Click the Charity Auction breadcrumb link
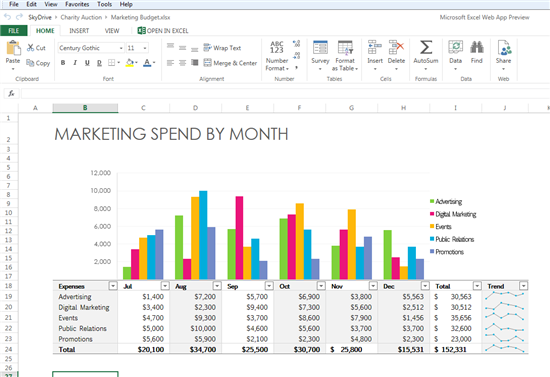550x377 pixels. pyautogui.click(x=81, y=17)
